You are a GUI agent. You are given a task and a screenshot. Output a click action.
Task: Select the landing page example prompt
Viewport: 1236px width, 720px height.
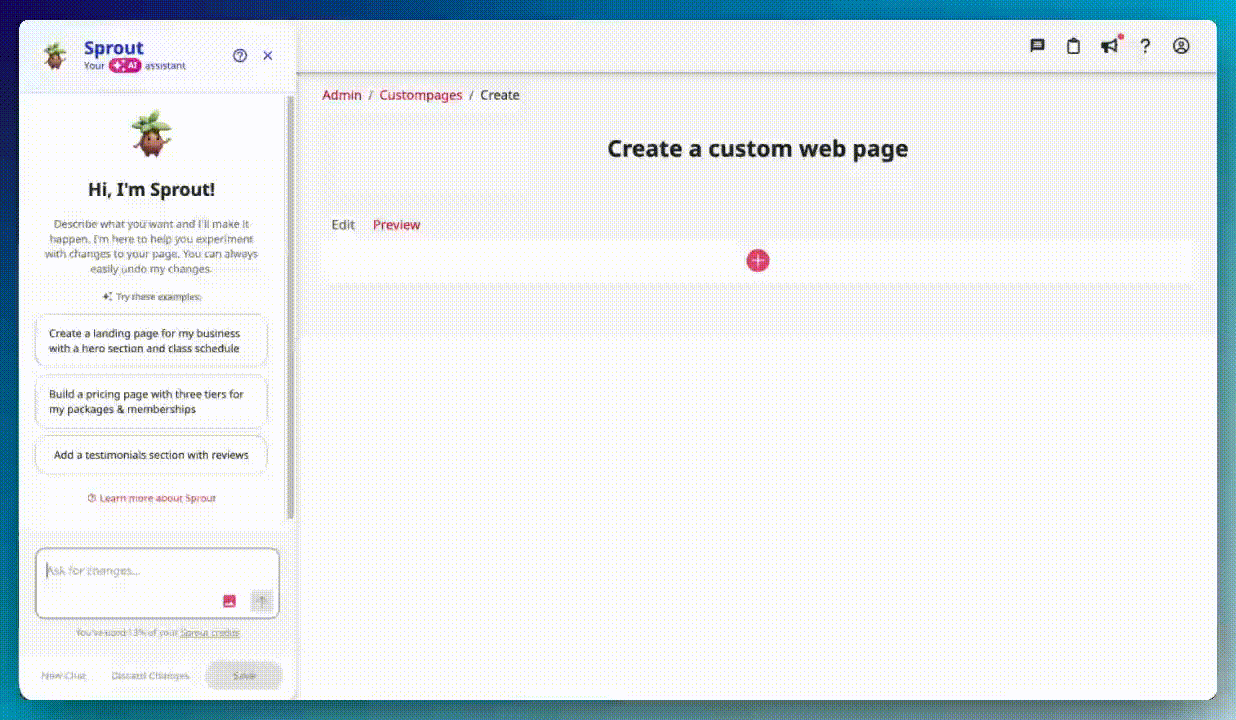(151, 339)
